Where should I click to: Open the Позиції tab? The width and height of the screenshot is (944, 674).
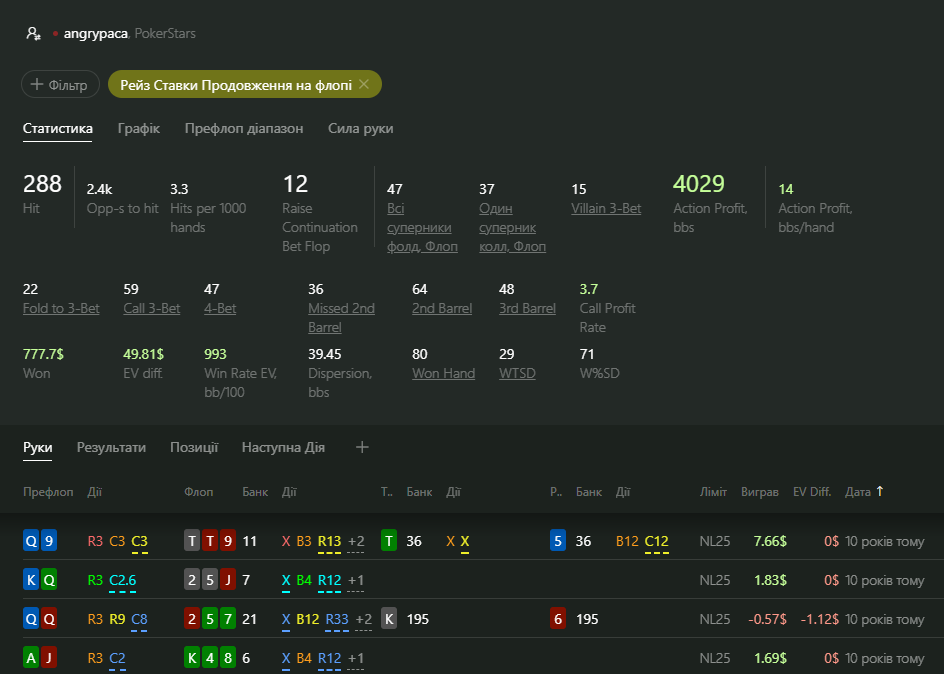point(194,447)
